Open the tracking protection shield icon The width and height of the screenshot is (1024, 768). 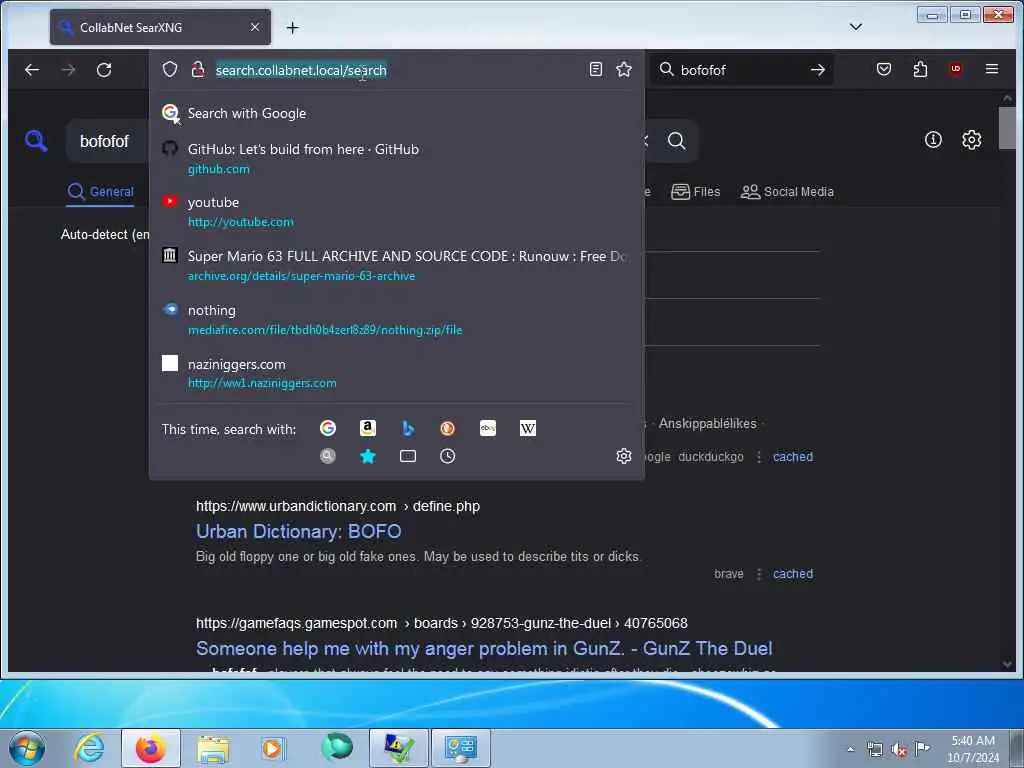click(x=170, y=69)
